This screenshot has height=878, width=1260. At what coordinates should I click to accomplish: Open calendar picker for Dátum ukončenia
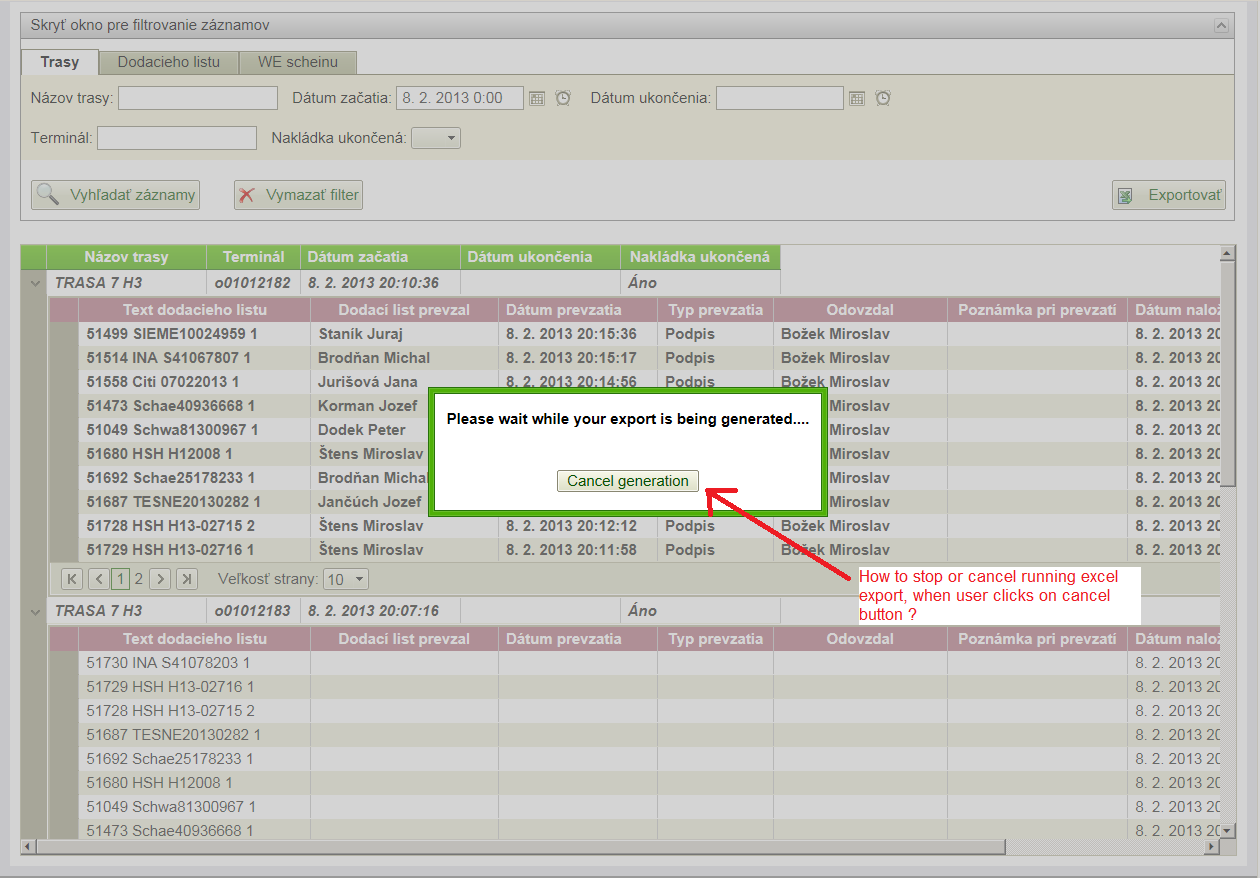[857, 98]
